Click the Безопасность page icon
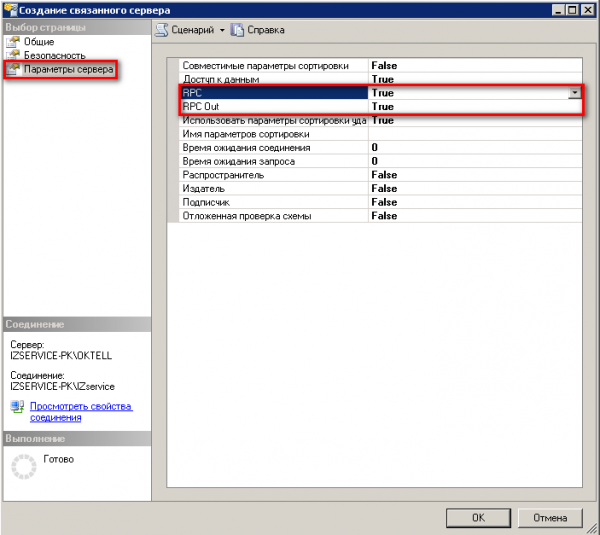The image size is (600, 535). [13, 55]
